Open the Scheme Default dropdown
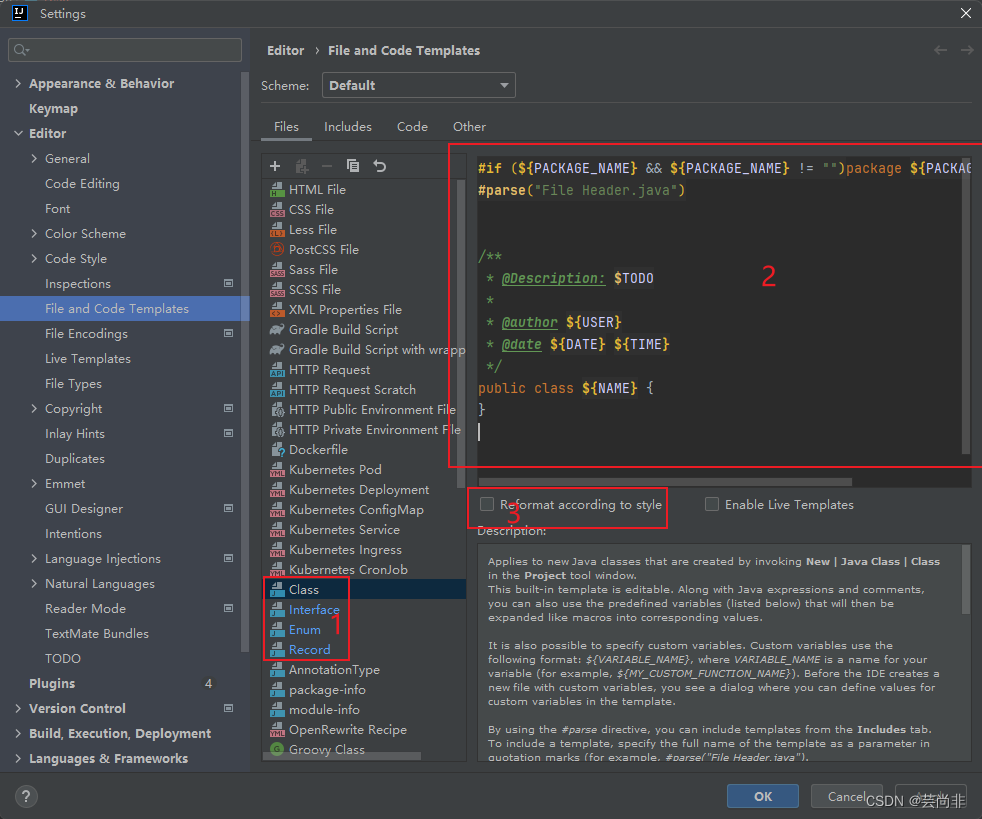The width and height of the screenshot is (982, 819). [418, 85]
